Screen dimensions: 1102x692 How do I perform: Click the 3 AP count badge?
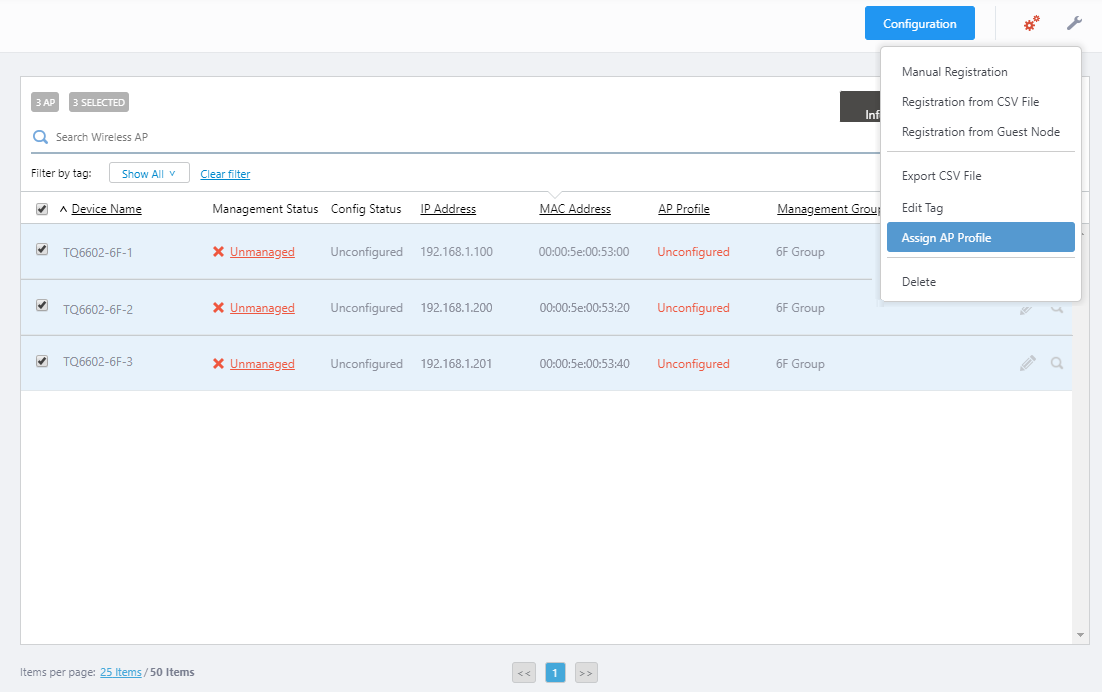pyautogui.click(x=45, y=103)
